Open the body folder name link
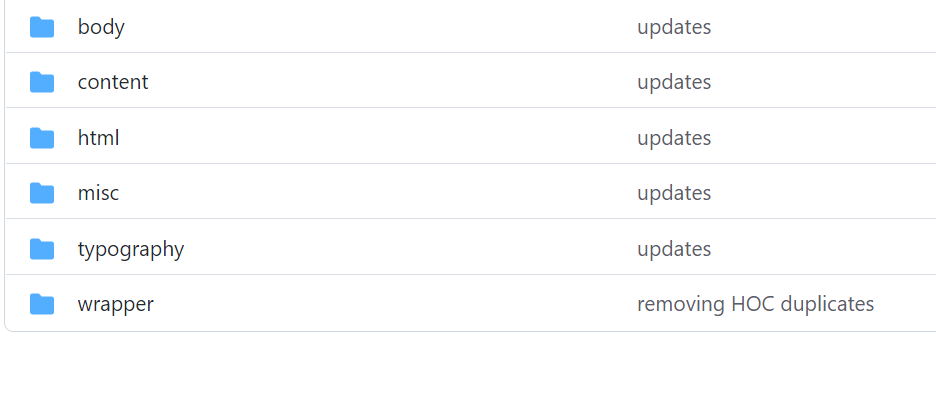This screenshot has width=936, height=399. point(101,27)
